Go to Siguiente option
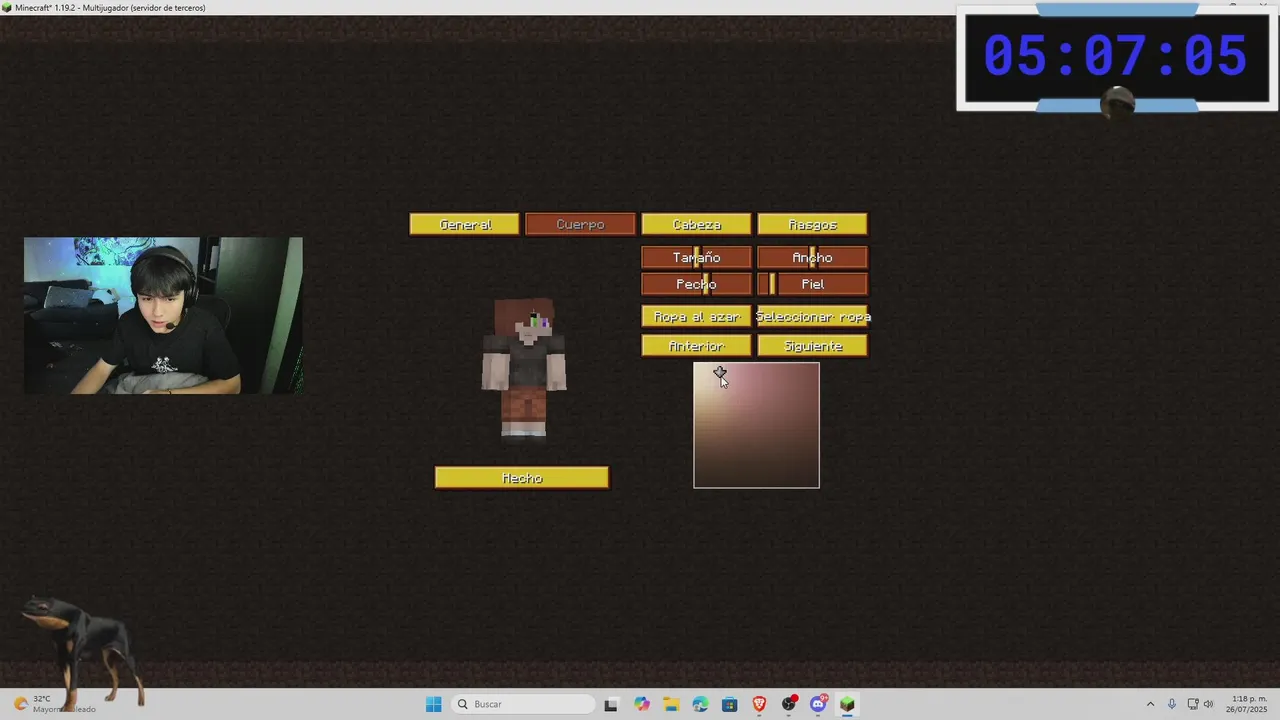1280x720 pixels. (812, 346)
